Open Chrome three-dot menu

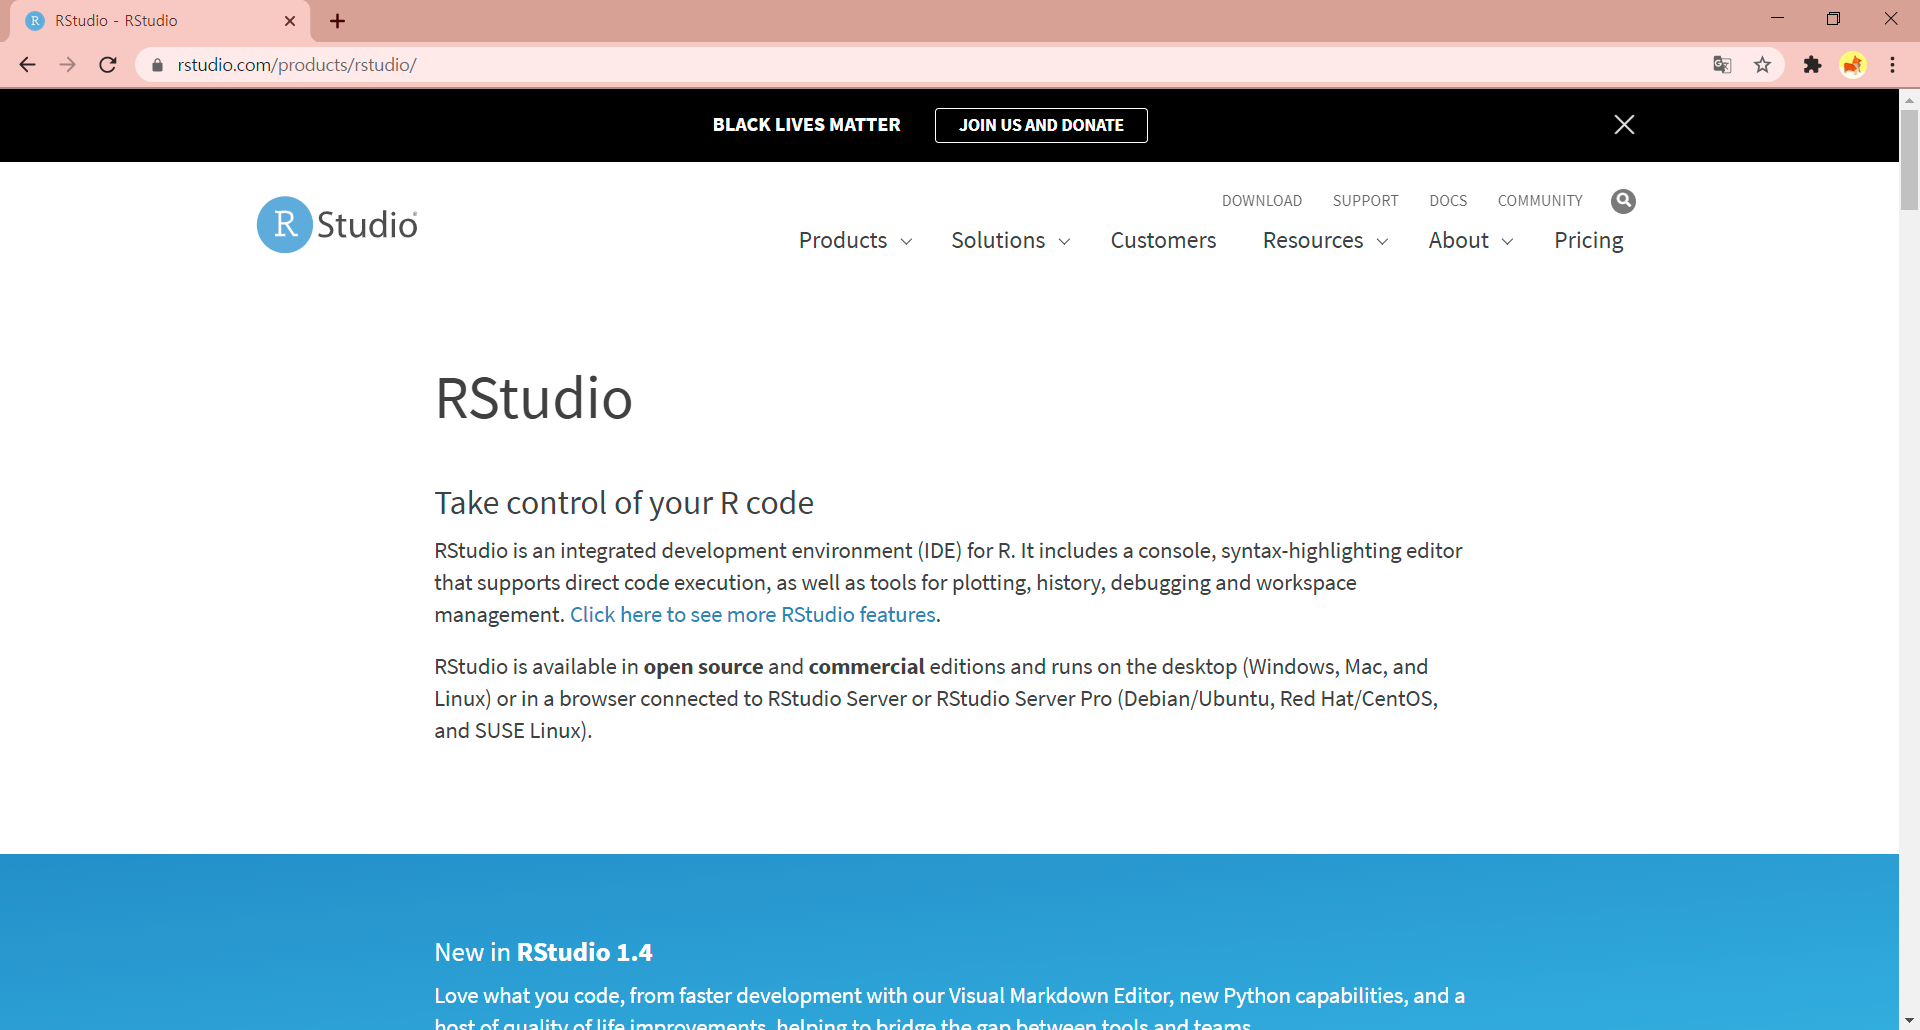[1892, 65]
